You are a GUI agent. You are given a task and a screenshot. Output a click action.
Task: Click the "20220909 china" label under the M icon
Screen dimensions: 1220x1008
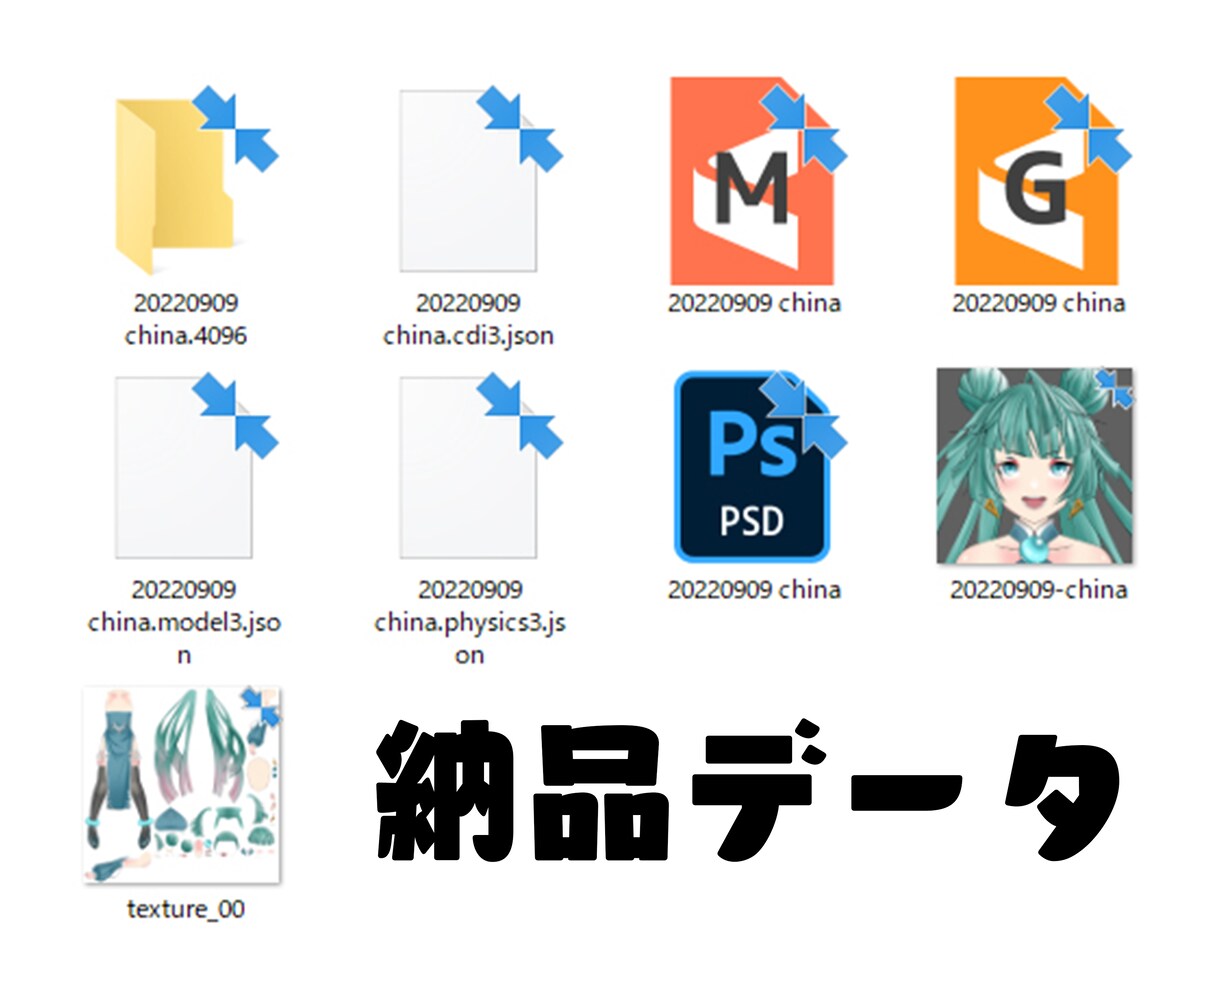[754, 303]
